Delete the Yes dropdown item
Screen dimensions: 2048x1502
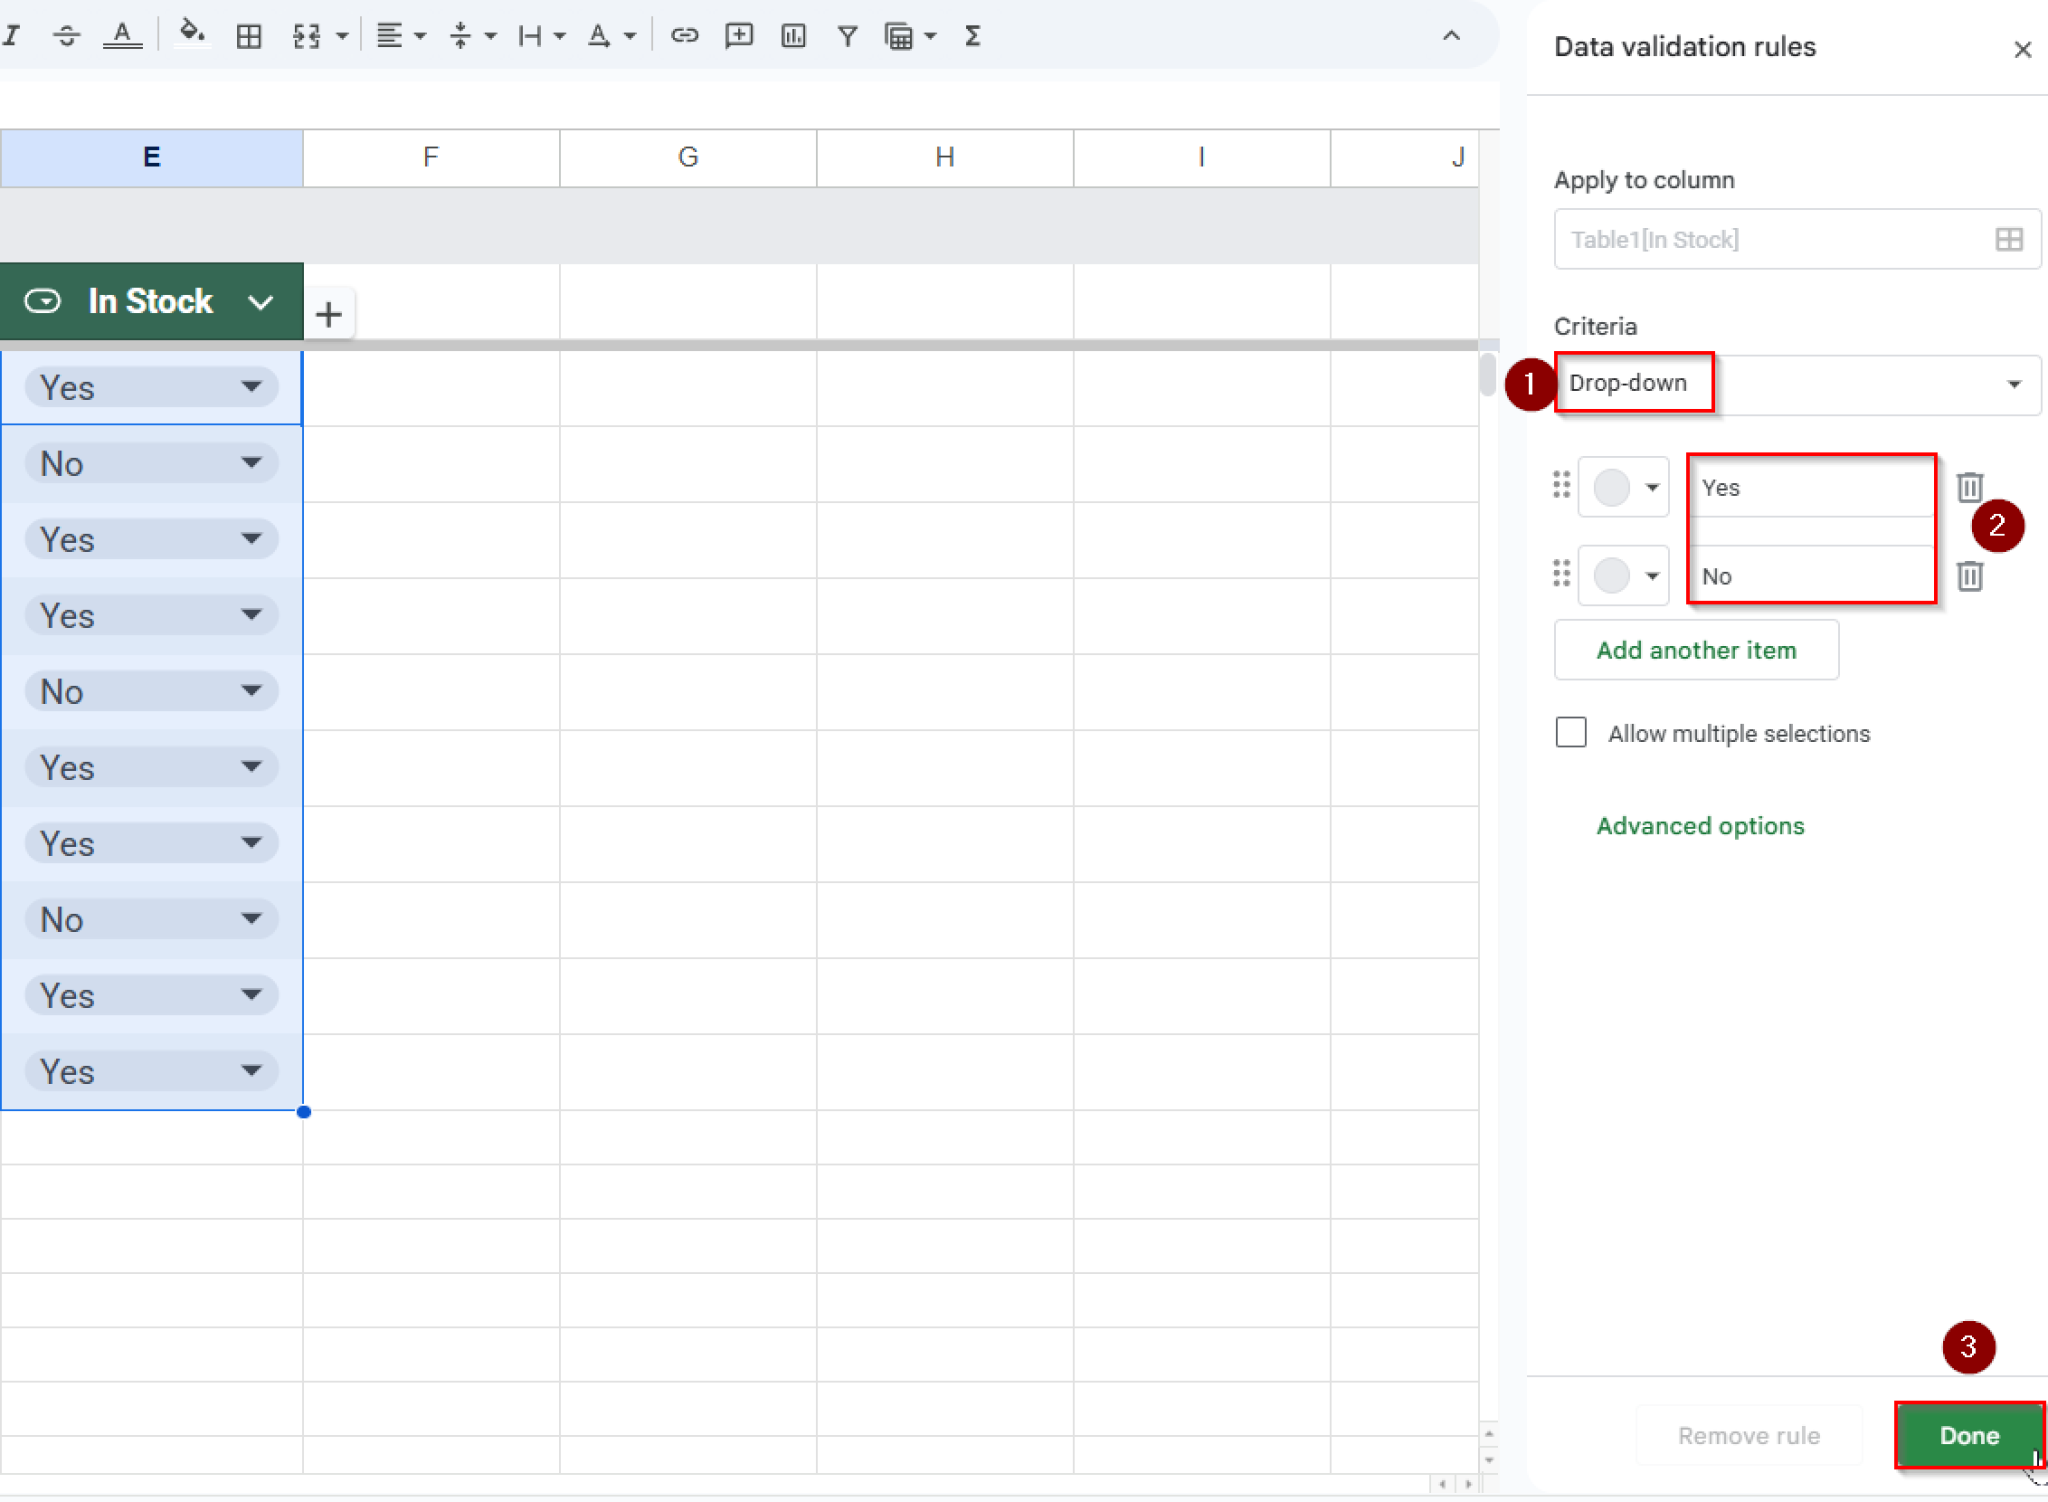point(1969,487)
